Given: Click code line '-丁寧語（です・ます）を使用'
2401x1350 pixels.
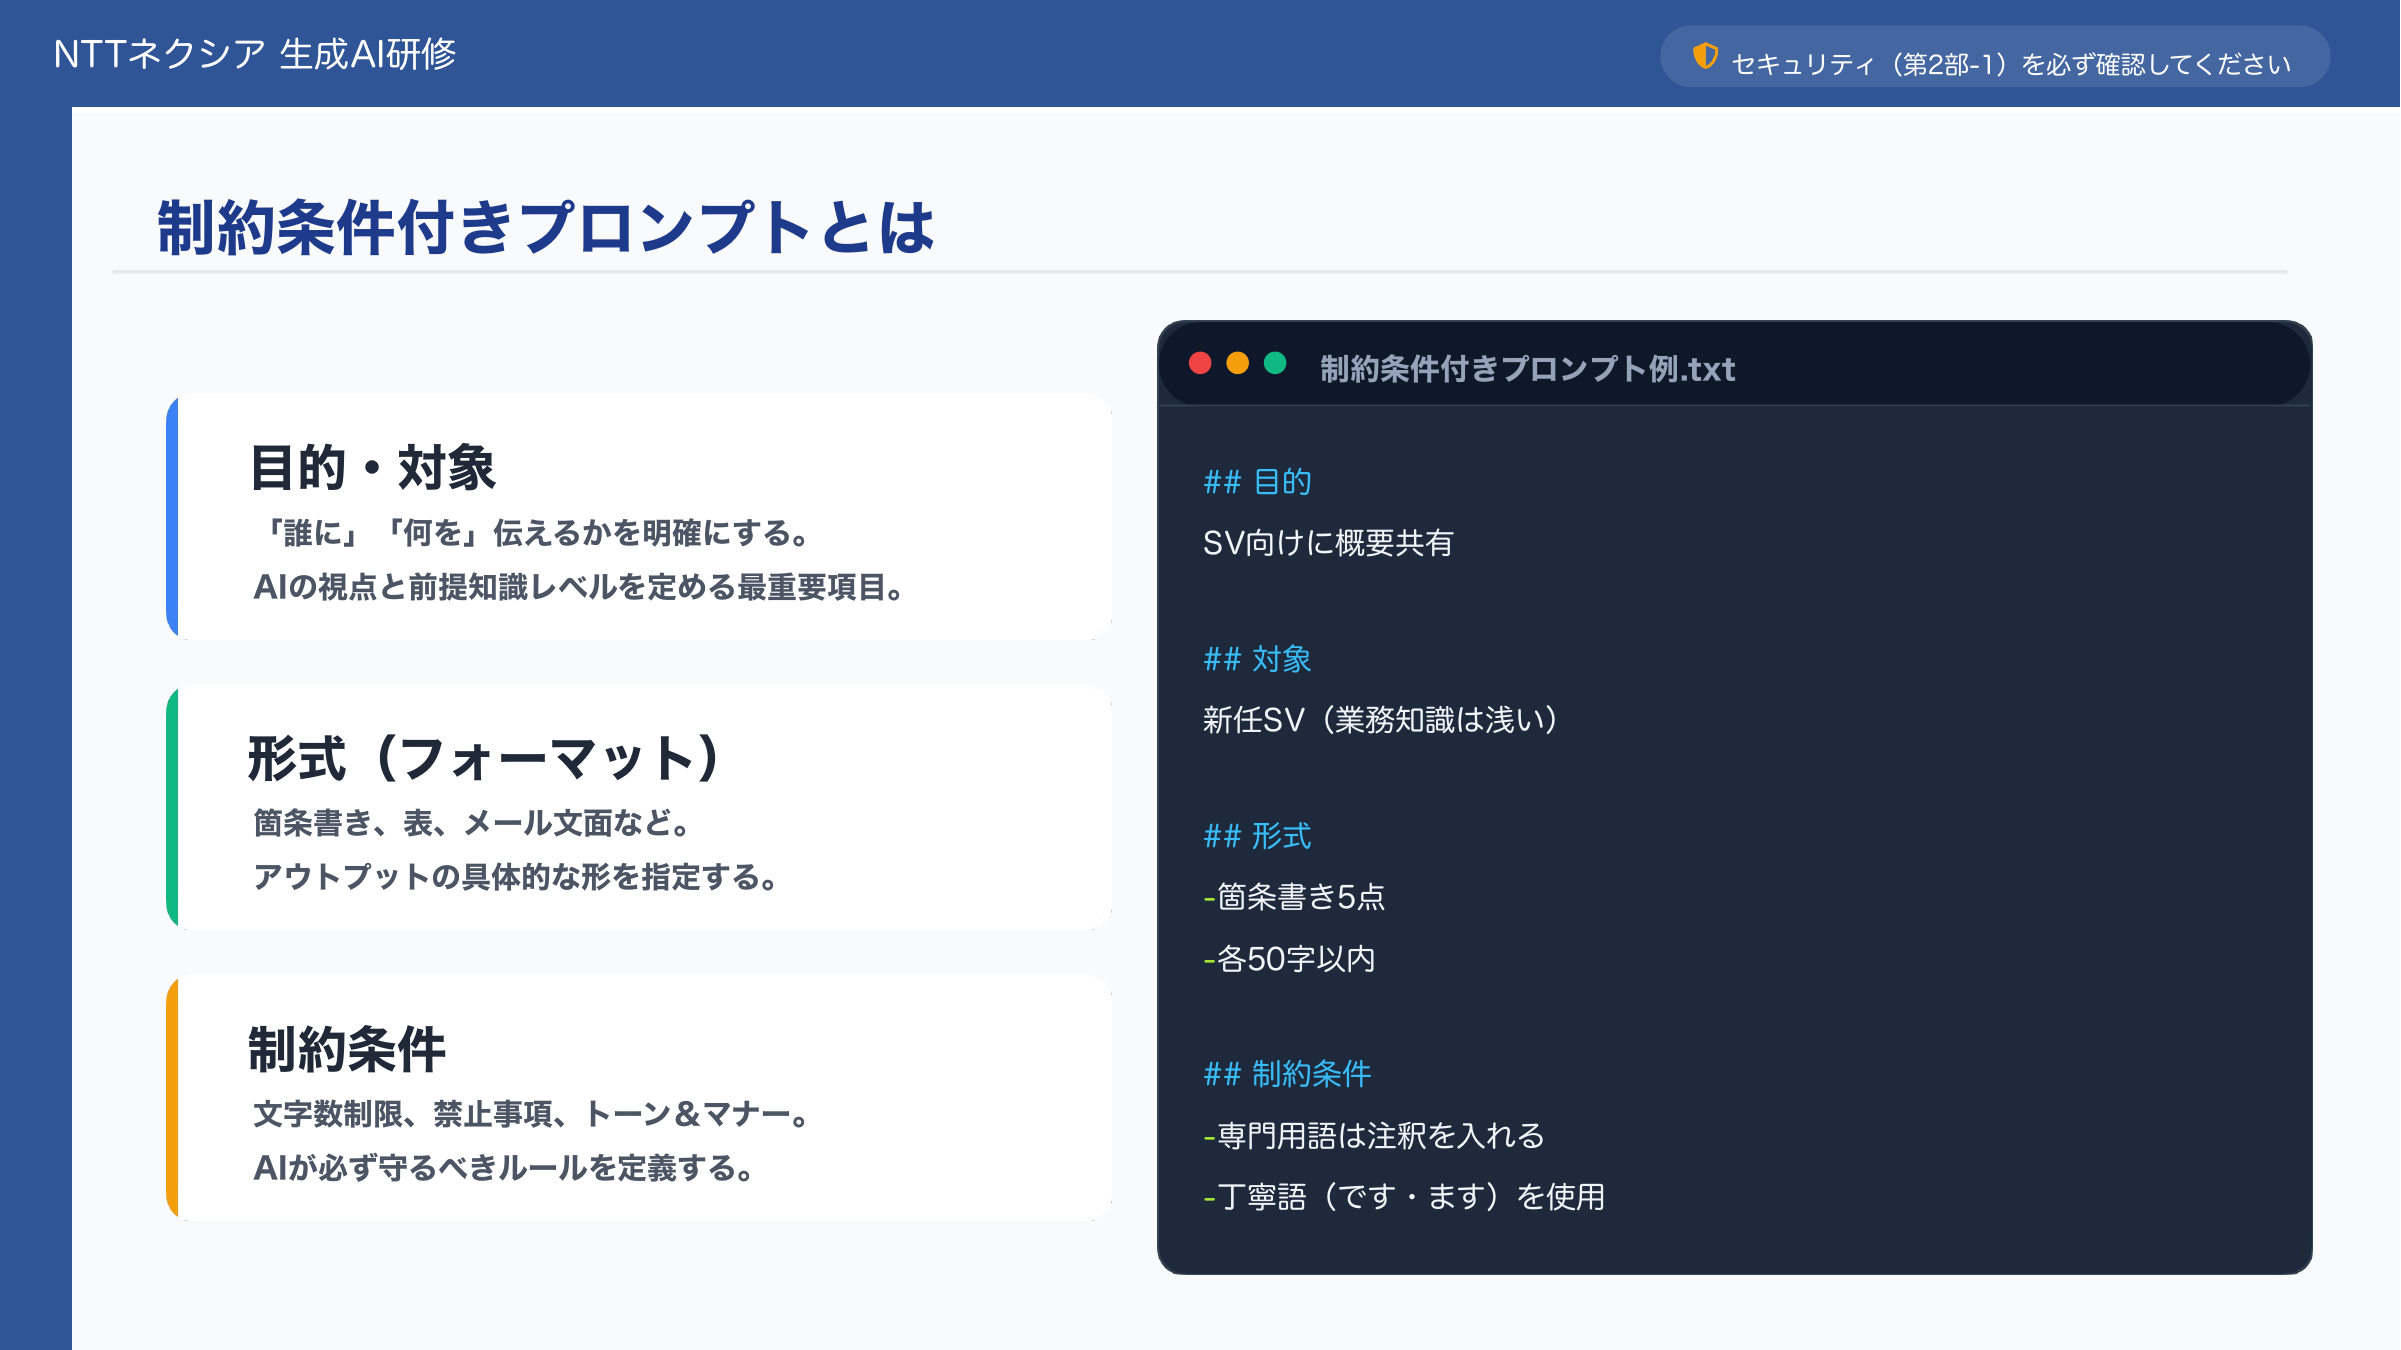Looking at the screenshot, I should pyautogui.click(x=1404, y=1197).
